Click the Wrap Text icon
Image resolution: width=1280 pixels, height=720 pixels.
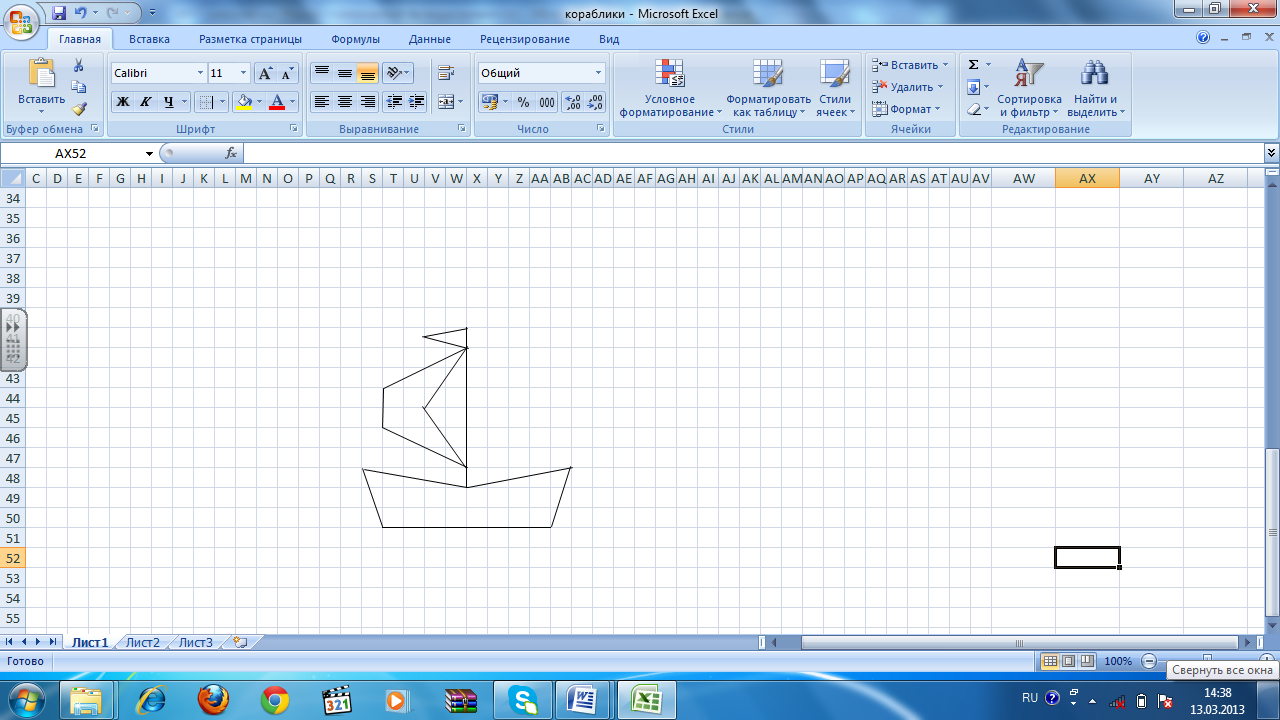(x=446, y=73)
